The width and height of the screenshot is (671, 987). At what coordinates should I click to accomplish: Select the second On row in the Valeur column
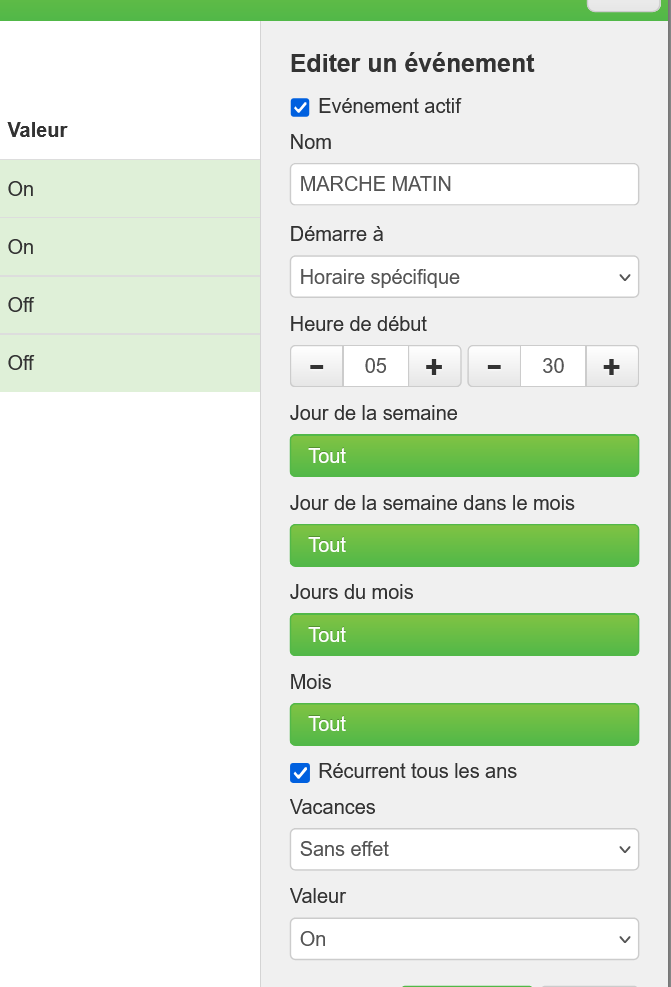point(130,247)
